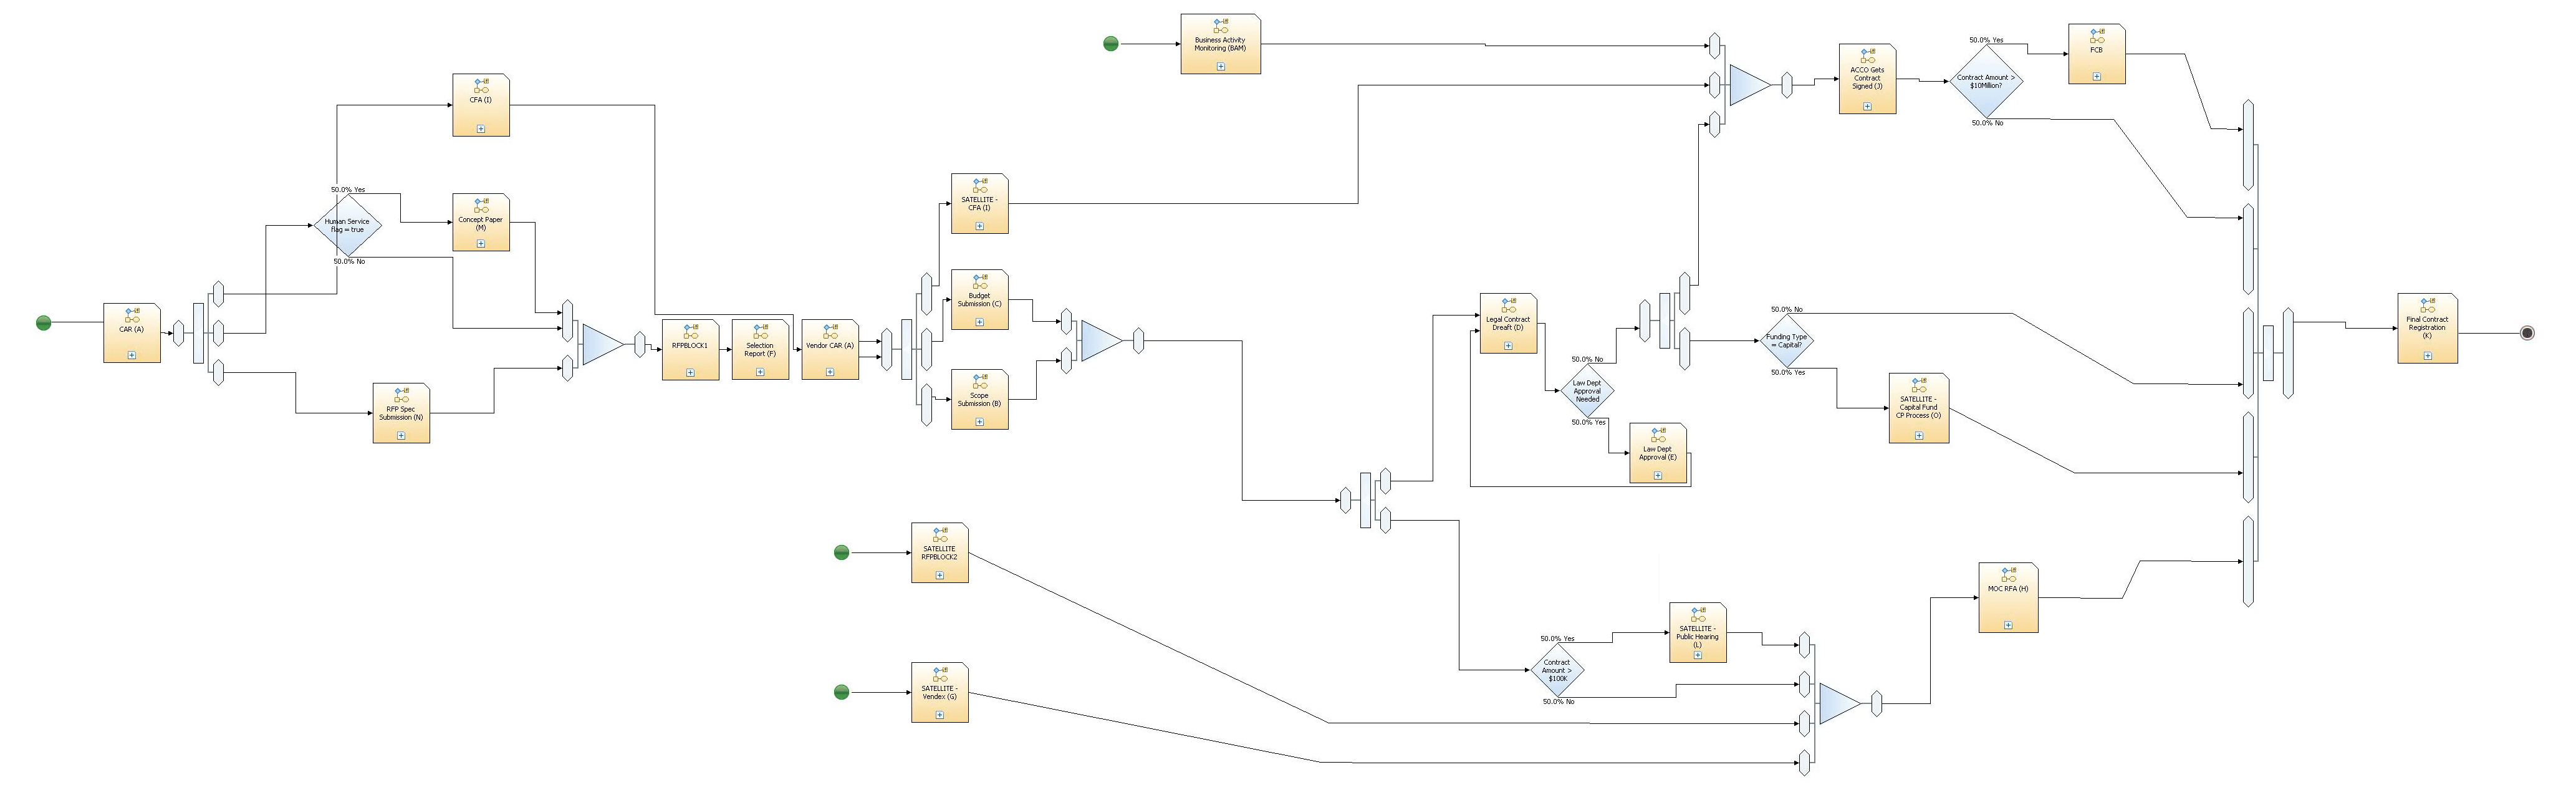Select the fork bar right after CAR (A)
Viewport: 2576px width, 805px height.
click(198, 333)
